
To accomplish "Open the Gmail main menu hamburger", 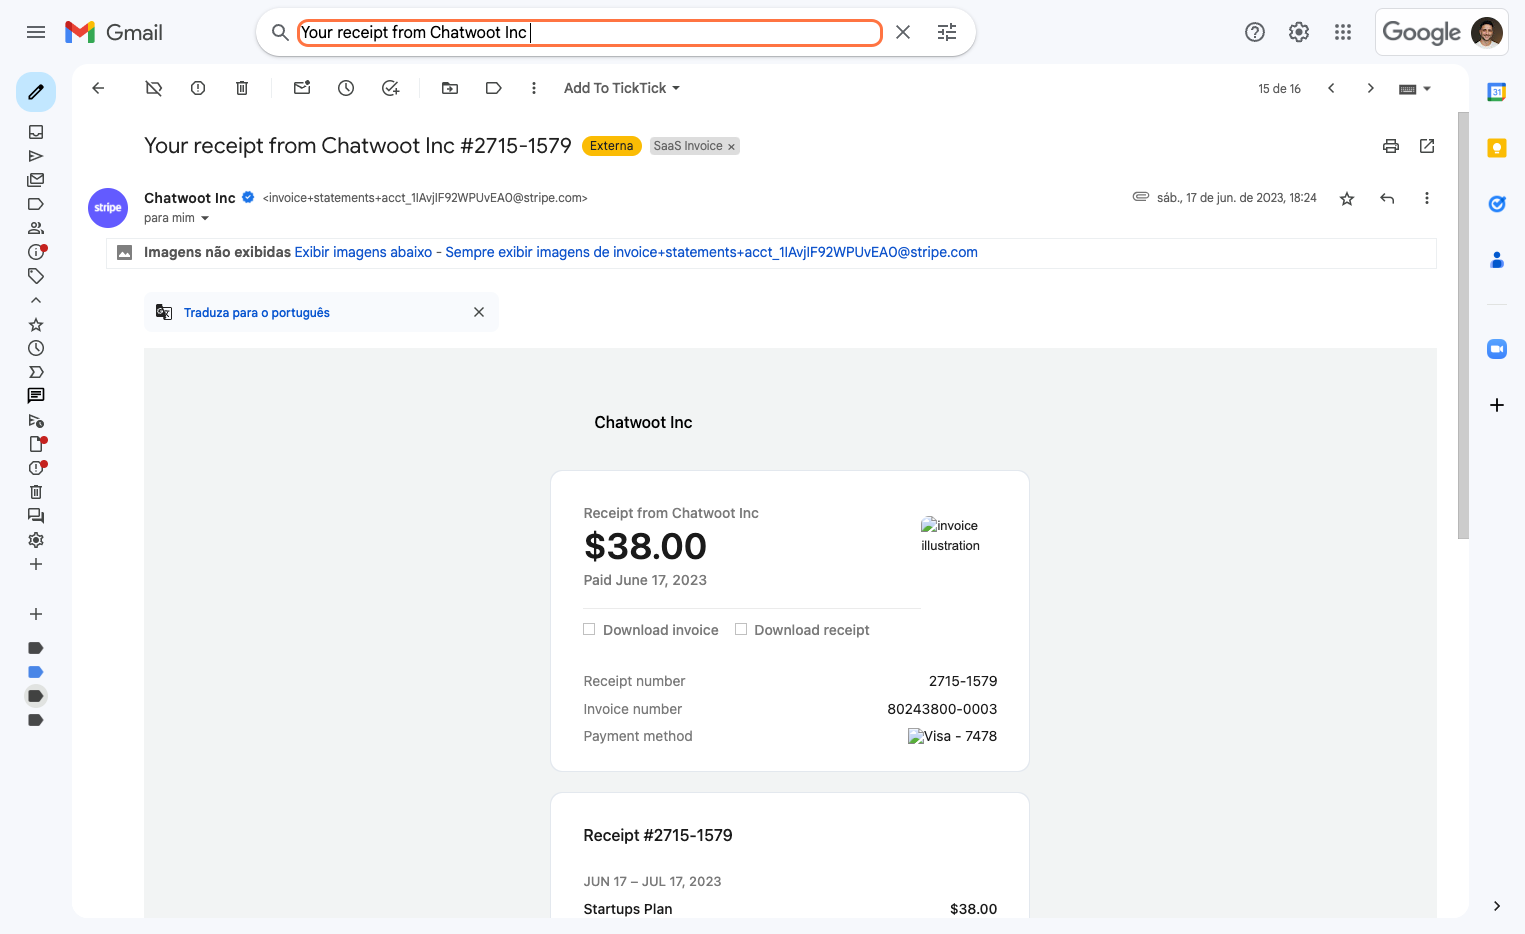I will click(36, 32).
